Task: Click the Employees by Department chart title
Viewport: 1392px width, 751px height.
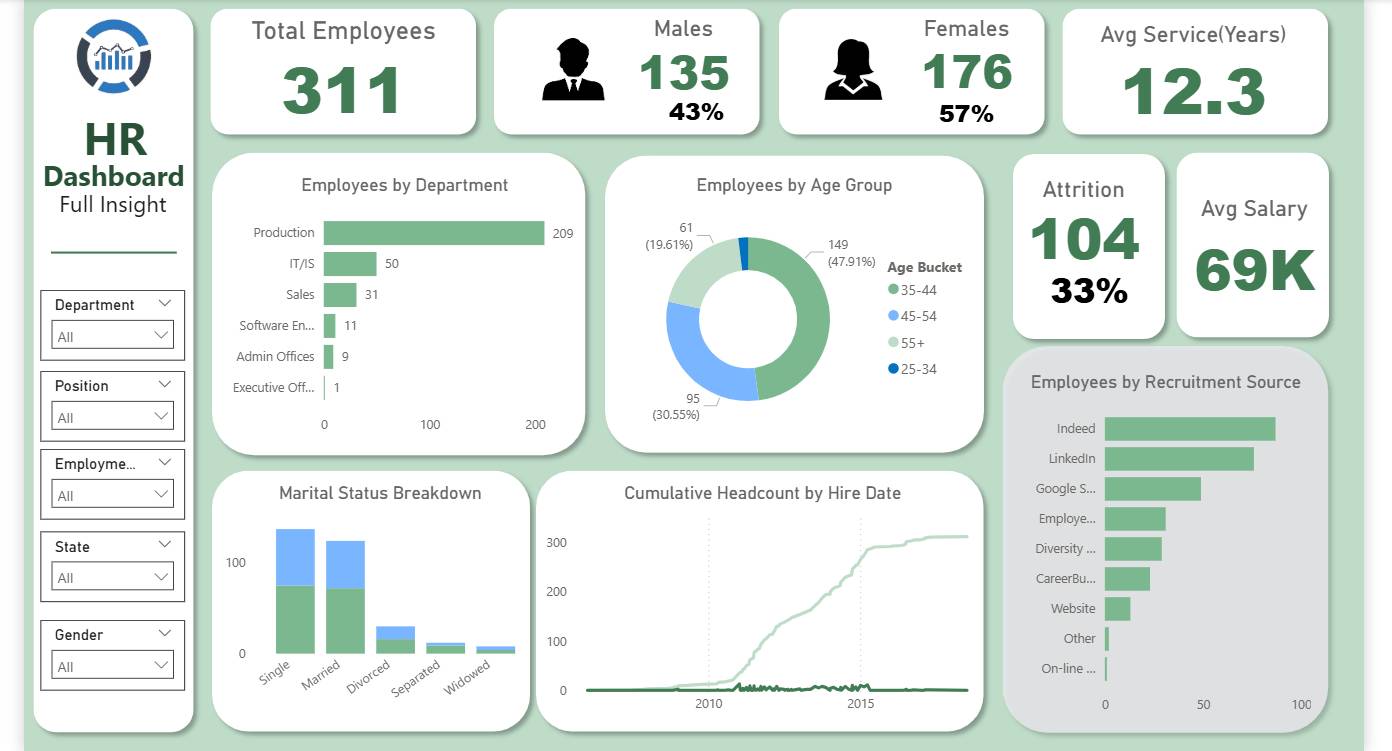Action: click(x=405, y=185)
